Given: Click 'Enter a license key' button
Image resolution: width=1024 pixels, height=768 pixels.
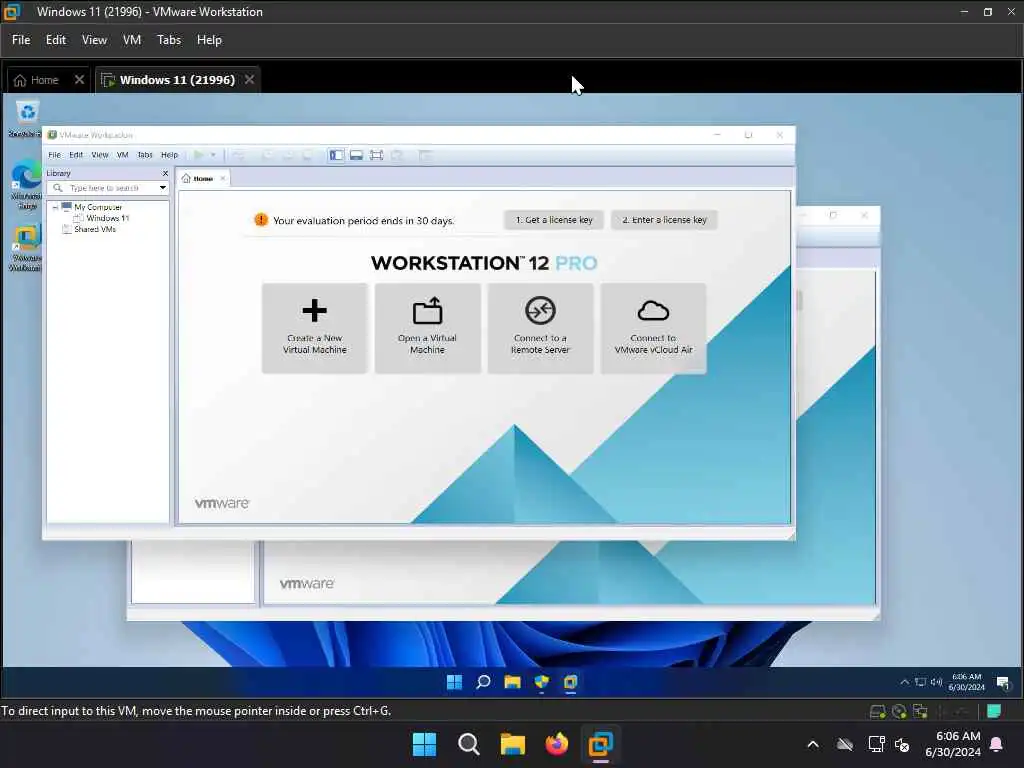Looking at the screenshot, I should 664,220.
